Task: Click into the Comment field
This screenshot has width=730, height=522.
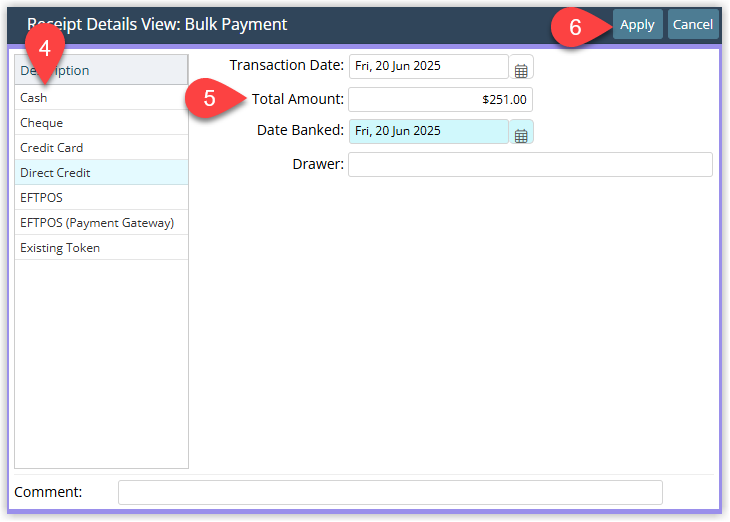Action: coord(390,493)
